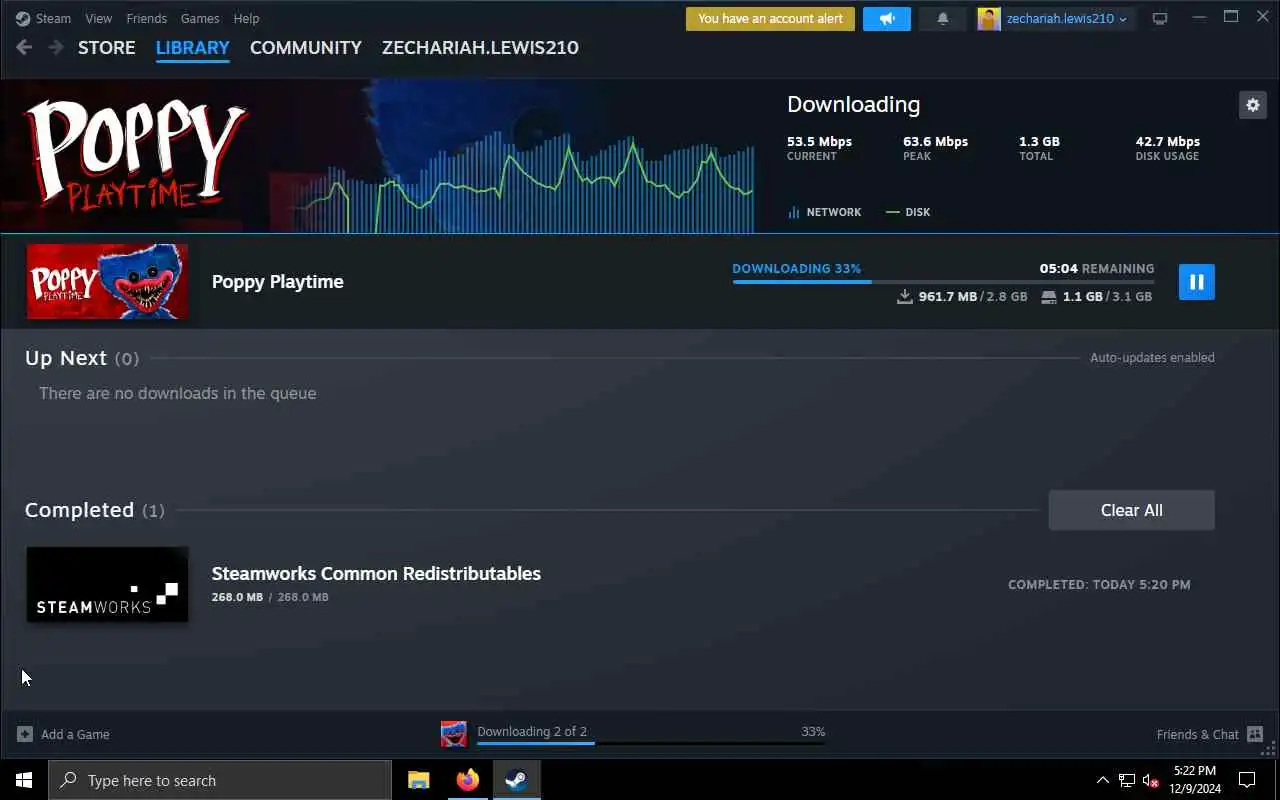
Task: Click the bottom status download progress bar
Action: coord(651,743)
